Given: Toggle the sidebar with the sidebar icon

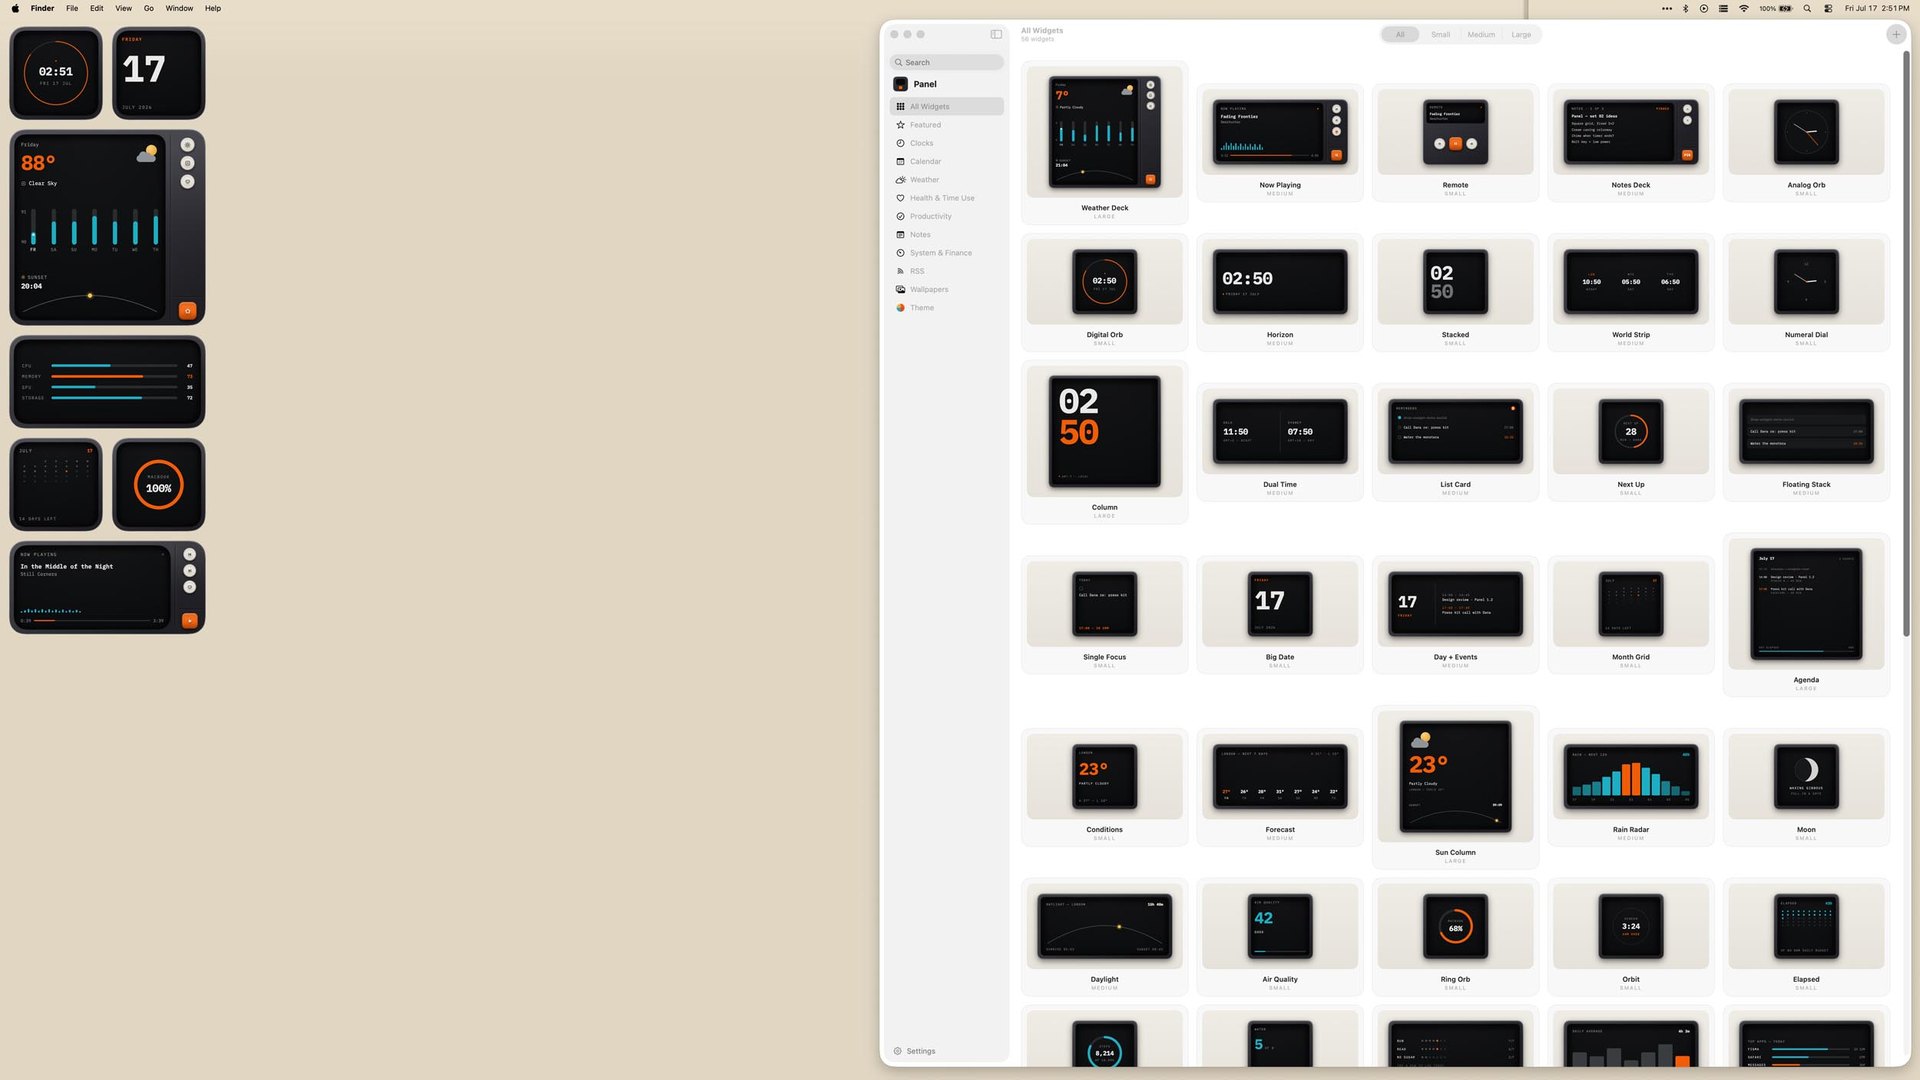Looking at the screenshot, I should point(996,34).
